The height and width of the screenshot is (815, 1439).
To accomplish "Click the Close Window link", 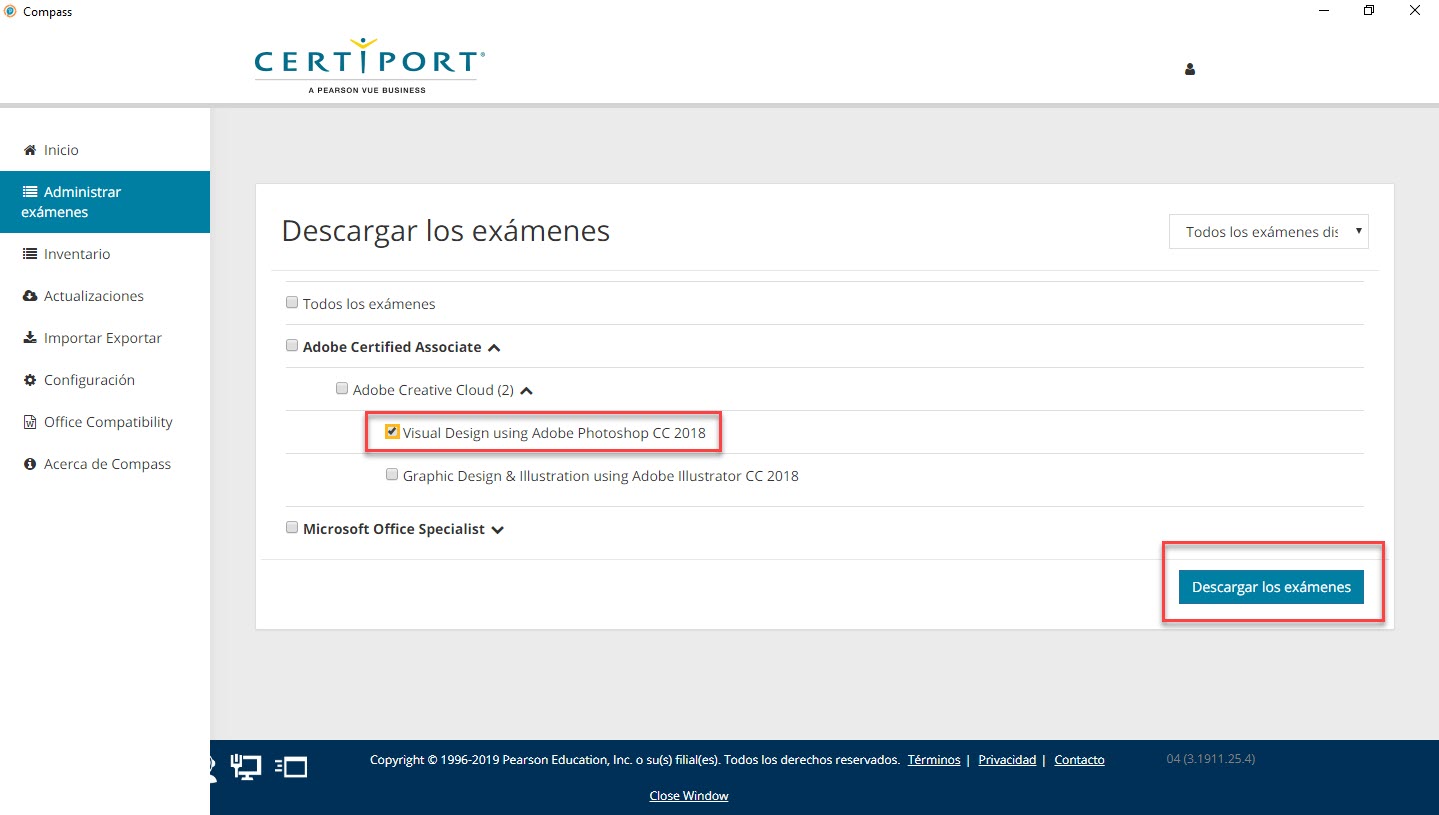I will [689, 796].
